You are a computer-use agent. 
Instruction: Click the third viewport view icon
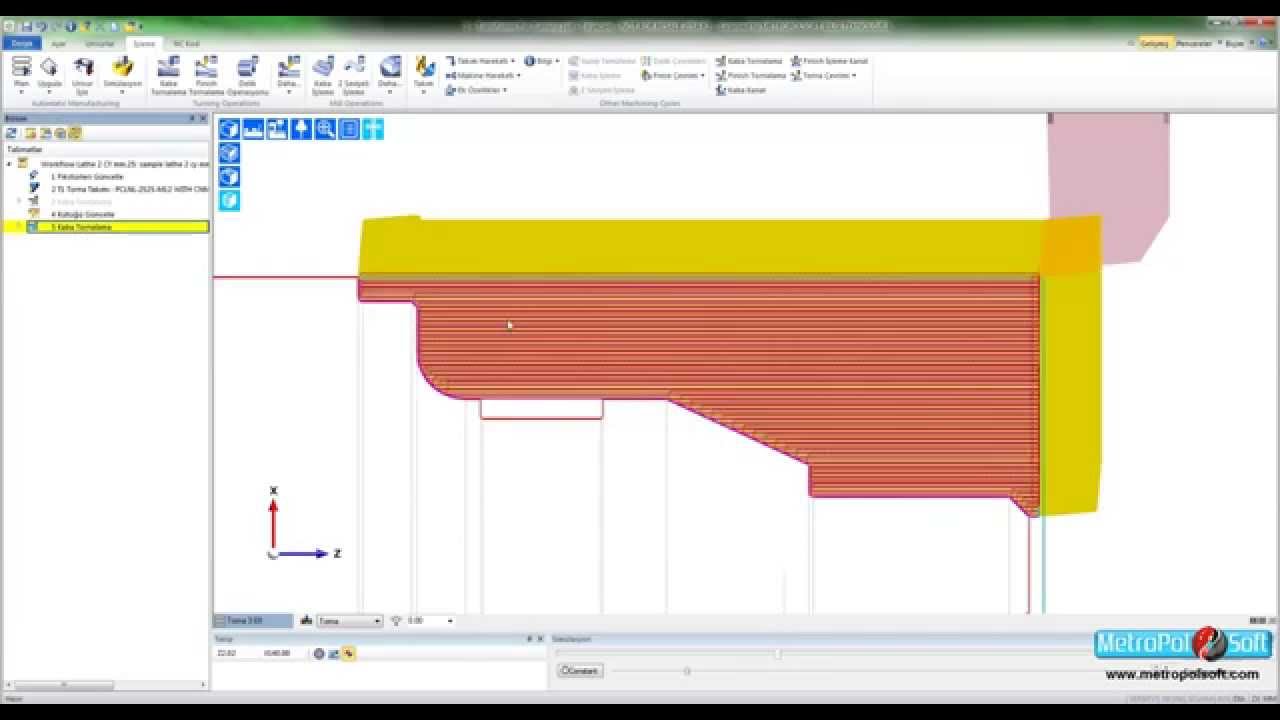tap(277, 129)
